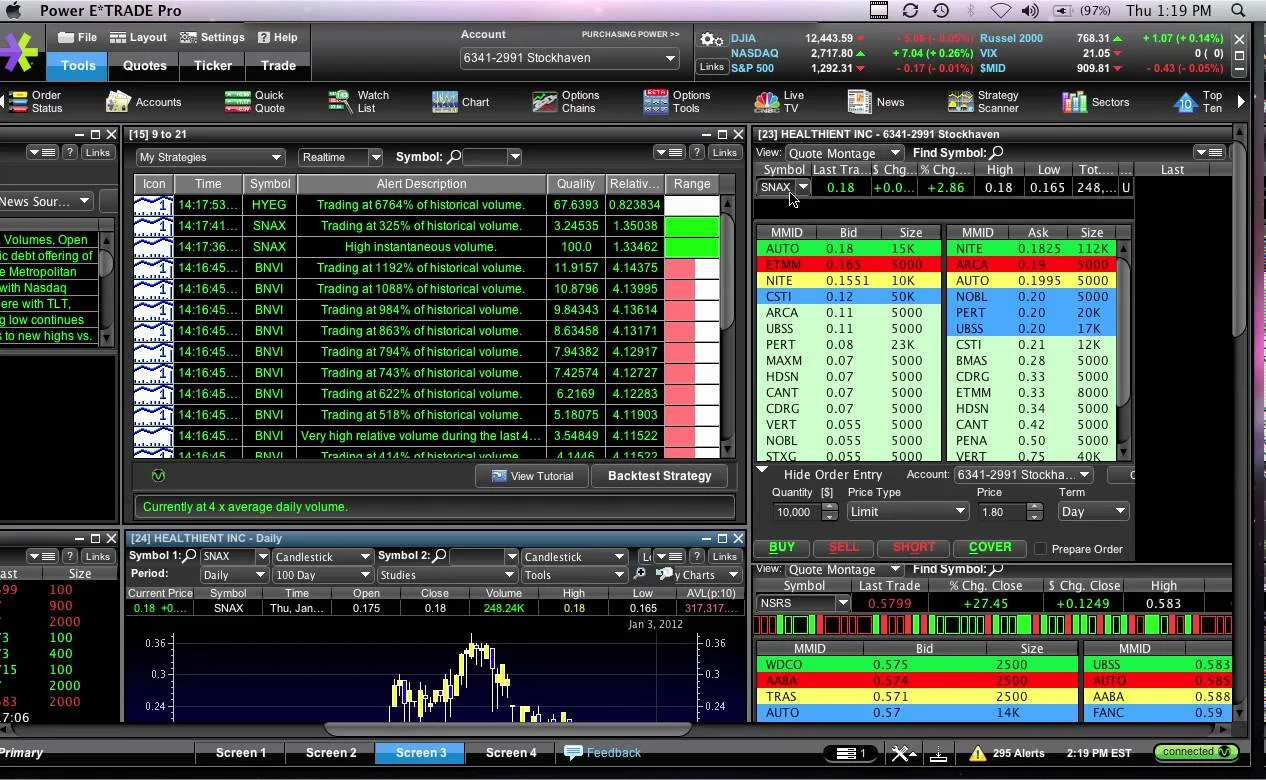Open the My Strategies dropdown

pyautogui.click(x=210, y=157)
